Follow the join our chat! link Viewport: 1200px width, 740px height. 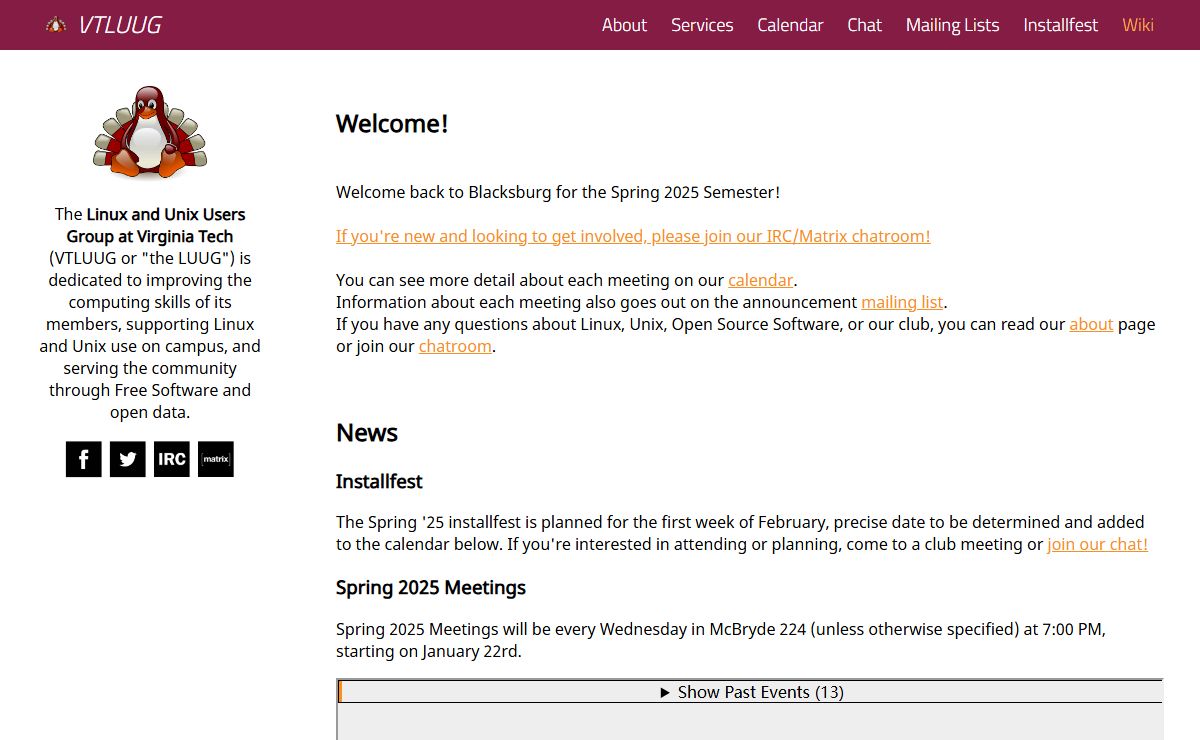coord(1097,544)
